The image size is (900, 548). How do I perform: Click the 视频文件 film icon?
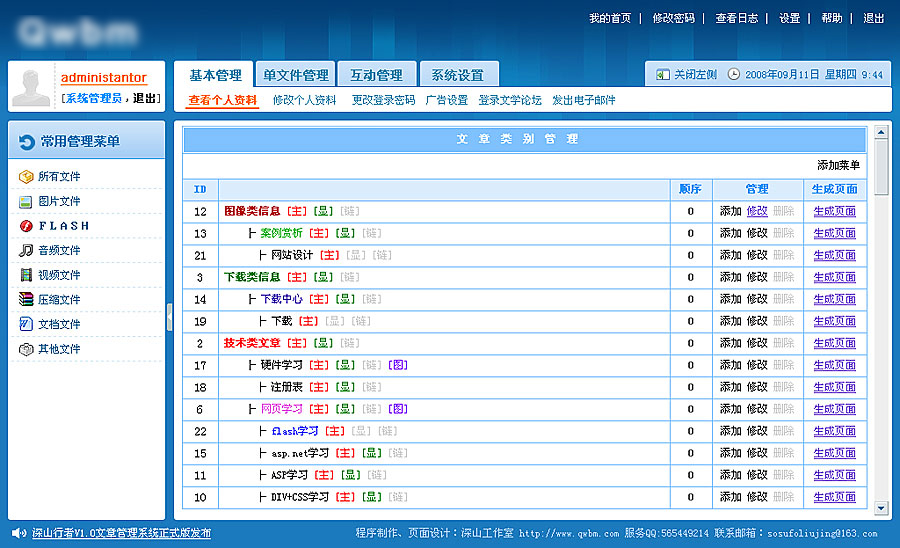26,275
